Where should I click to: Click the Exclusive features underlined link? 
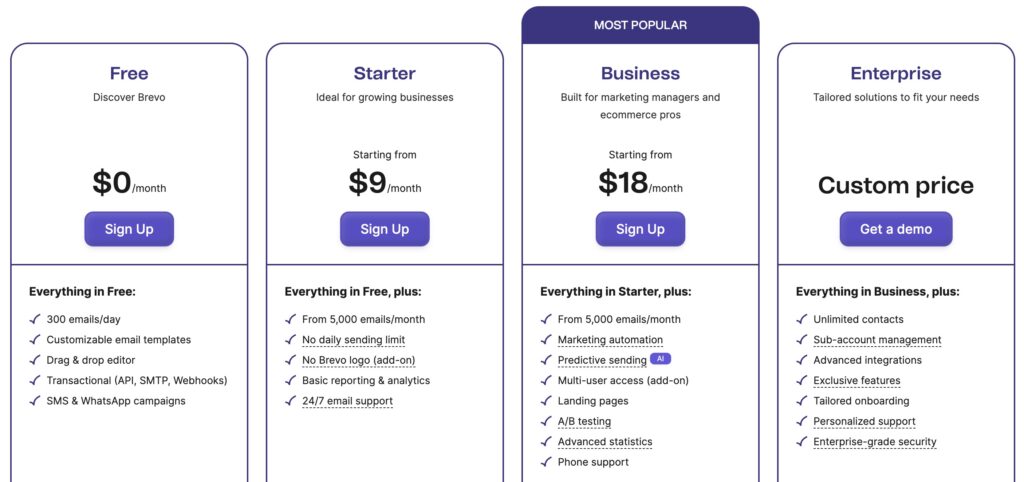click(856, 381)
